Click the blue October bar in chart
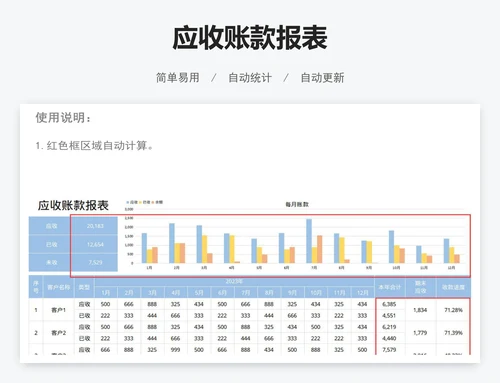 coord(391,247)
